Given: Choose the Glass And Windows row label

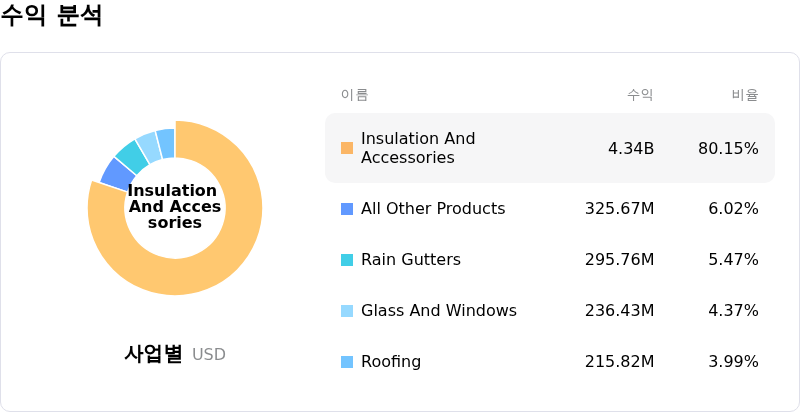Looking at the screenshot, I should click(x=438, y=311).
